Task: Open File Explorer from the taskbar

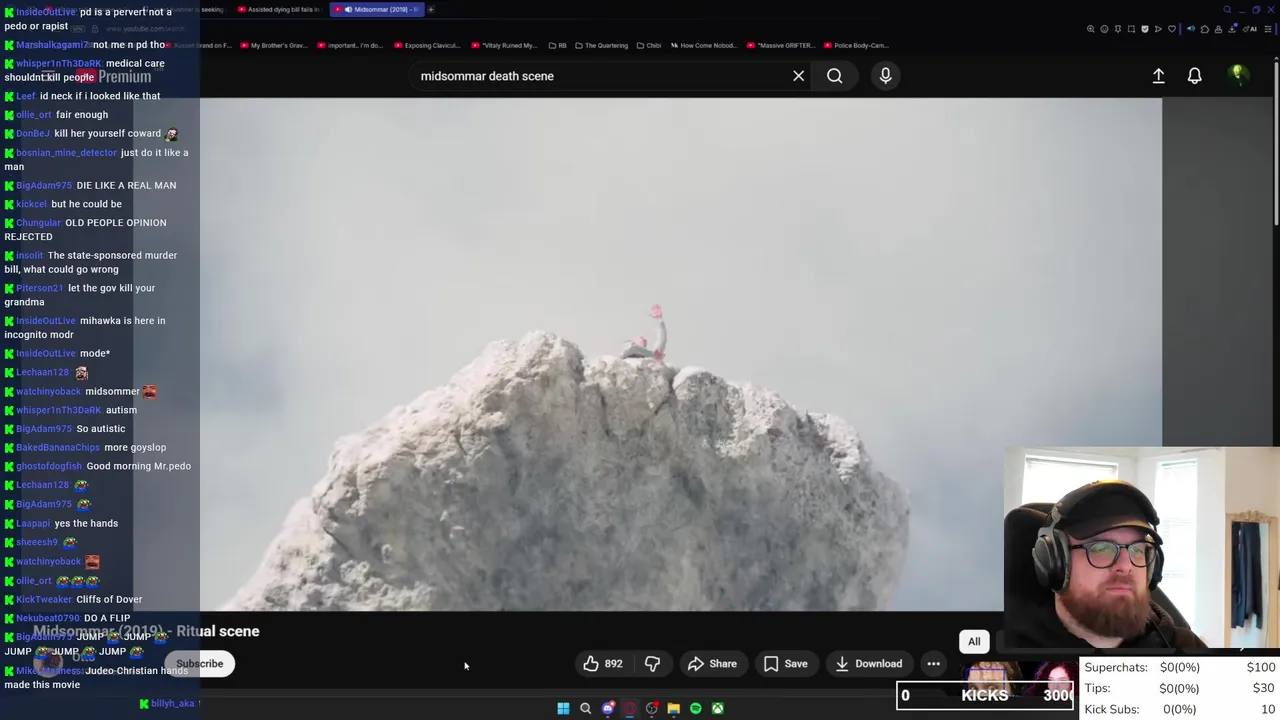Action: point(673,708)
